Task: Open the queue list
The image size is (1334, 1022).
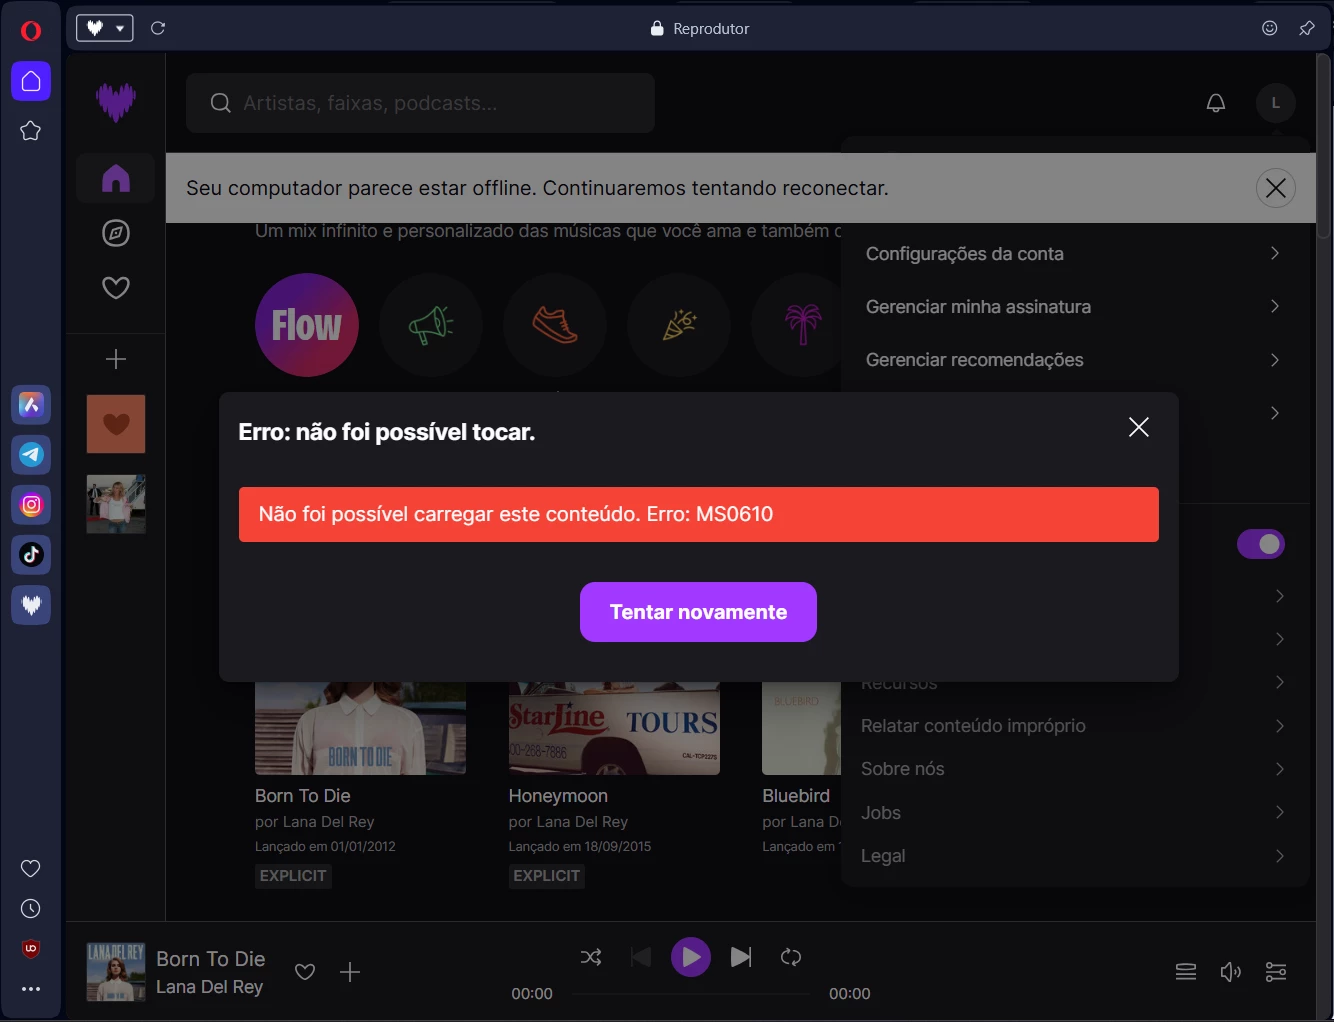Action: [x=1186, y=972]
